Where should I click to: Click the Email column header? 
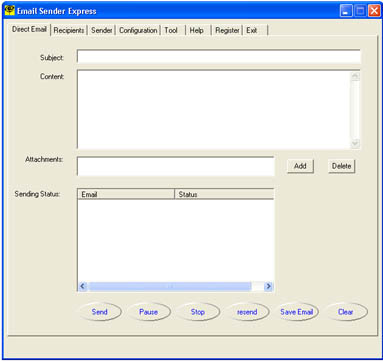(126, 194)
